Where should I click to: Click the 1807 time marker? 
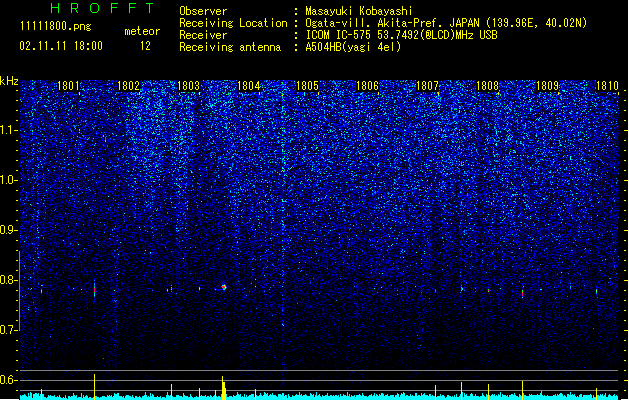pos(427,86)
